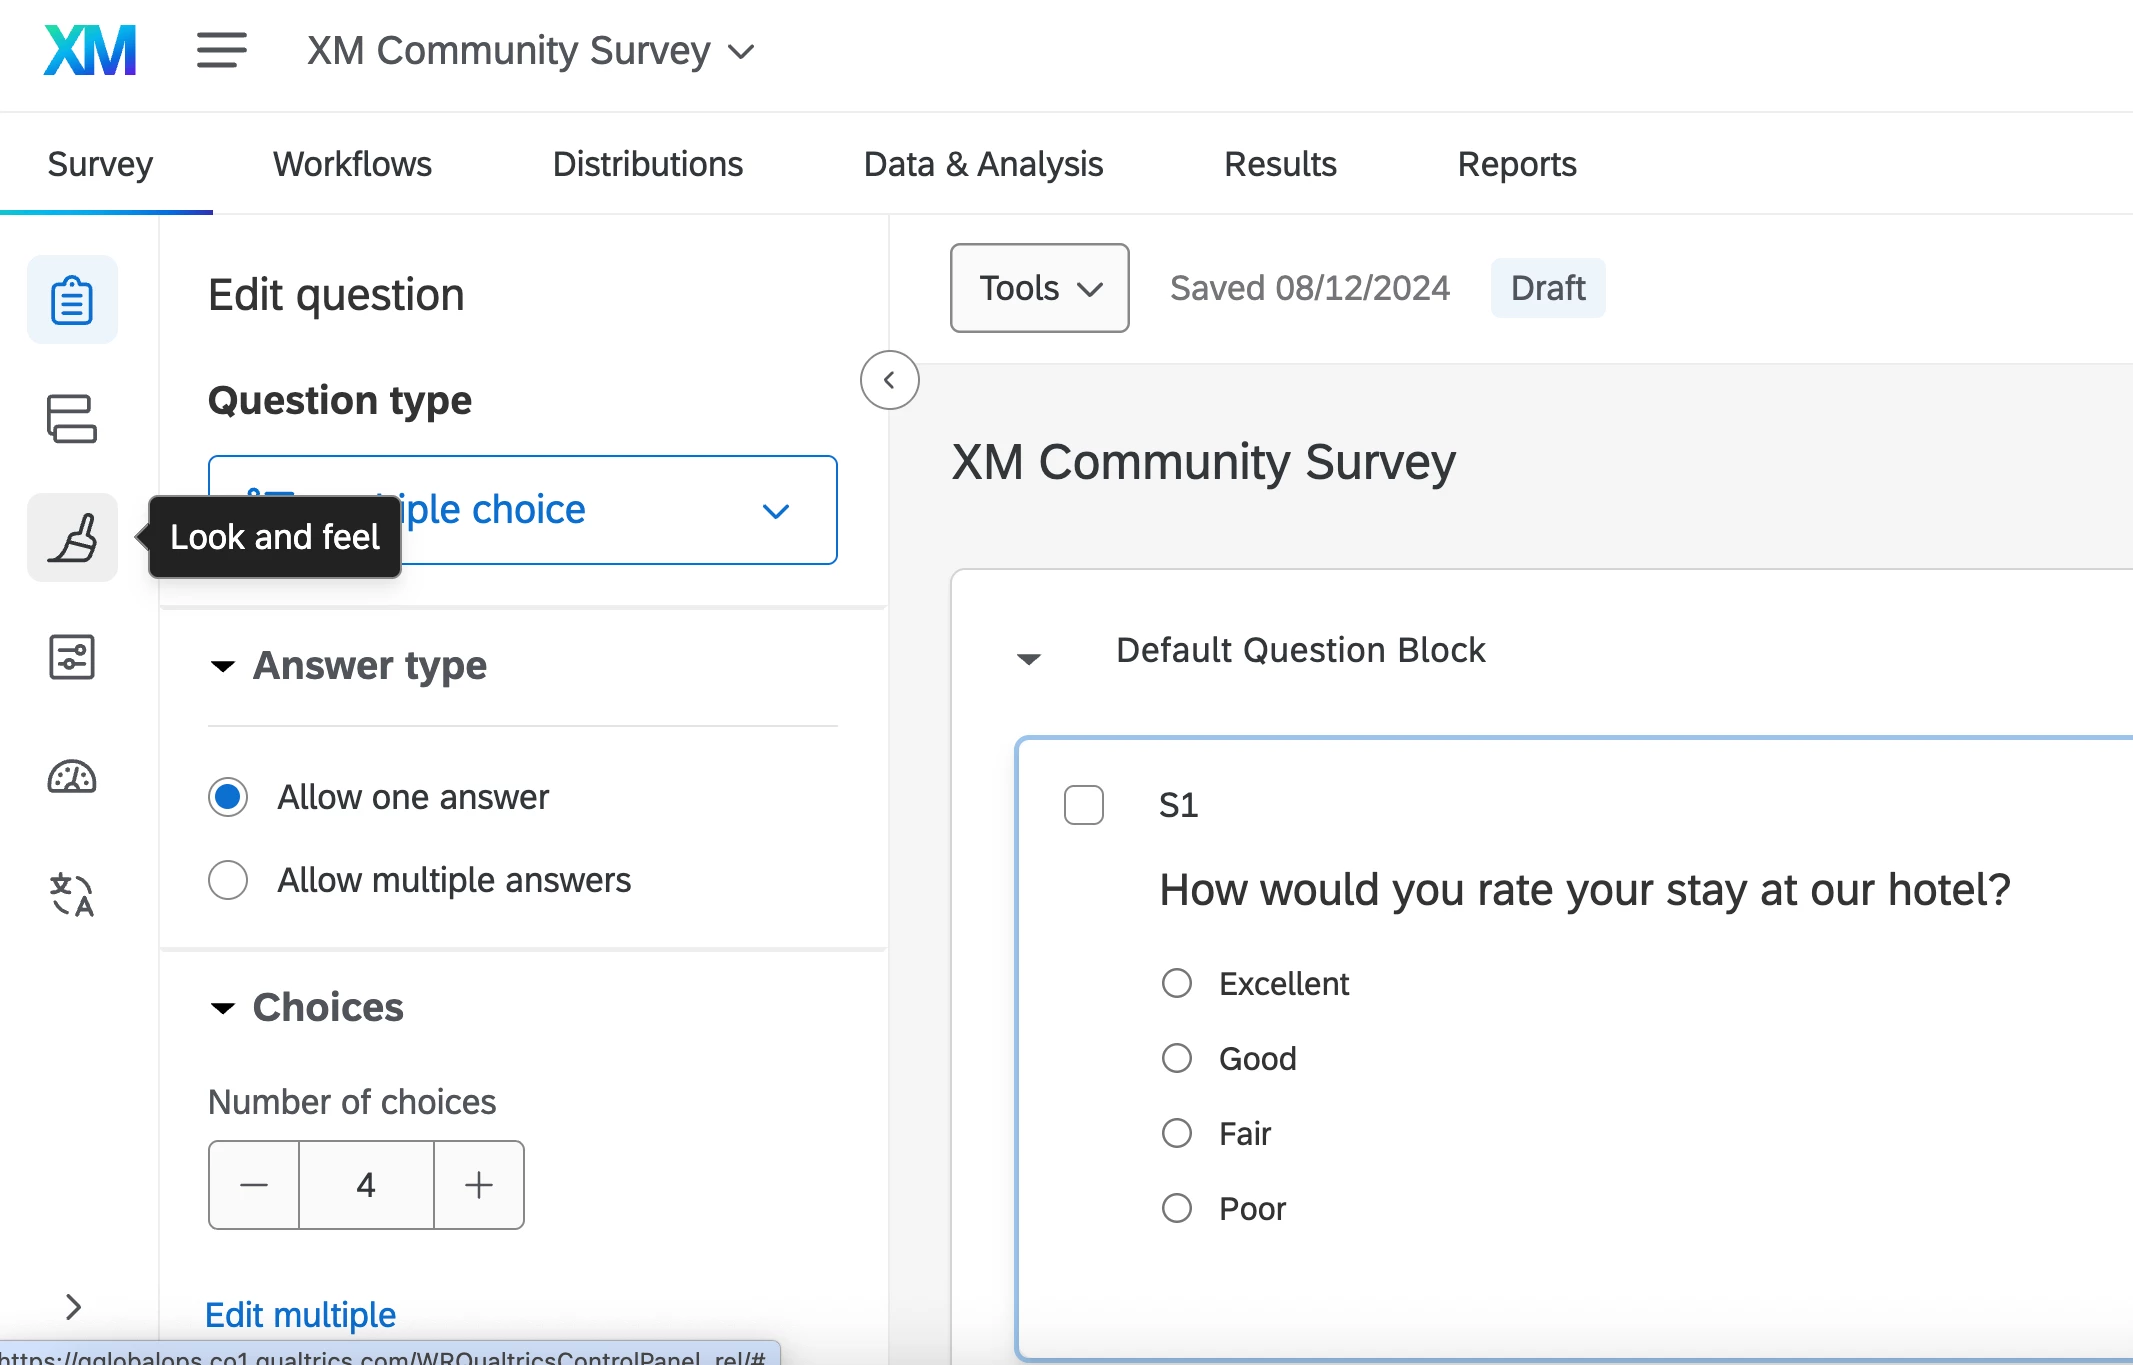2133x1365 pixels.
Task: Click the Edit multiple link
Action: (300, 1314)
